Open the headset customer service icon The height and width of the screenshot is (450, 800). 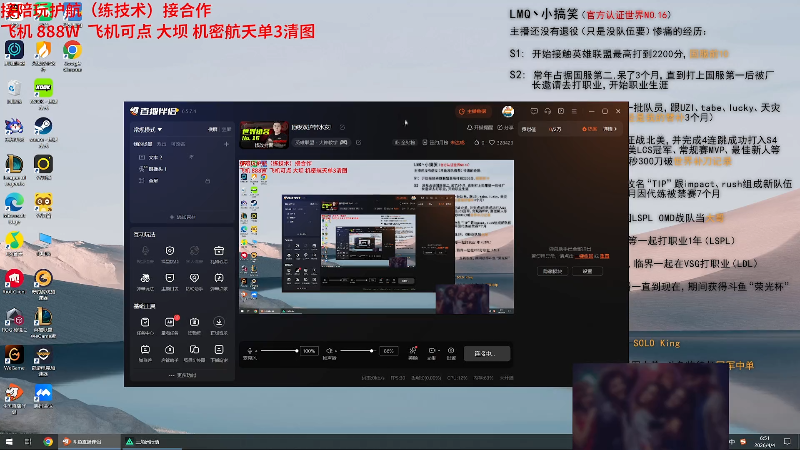tap(547, 111)
